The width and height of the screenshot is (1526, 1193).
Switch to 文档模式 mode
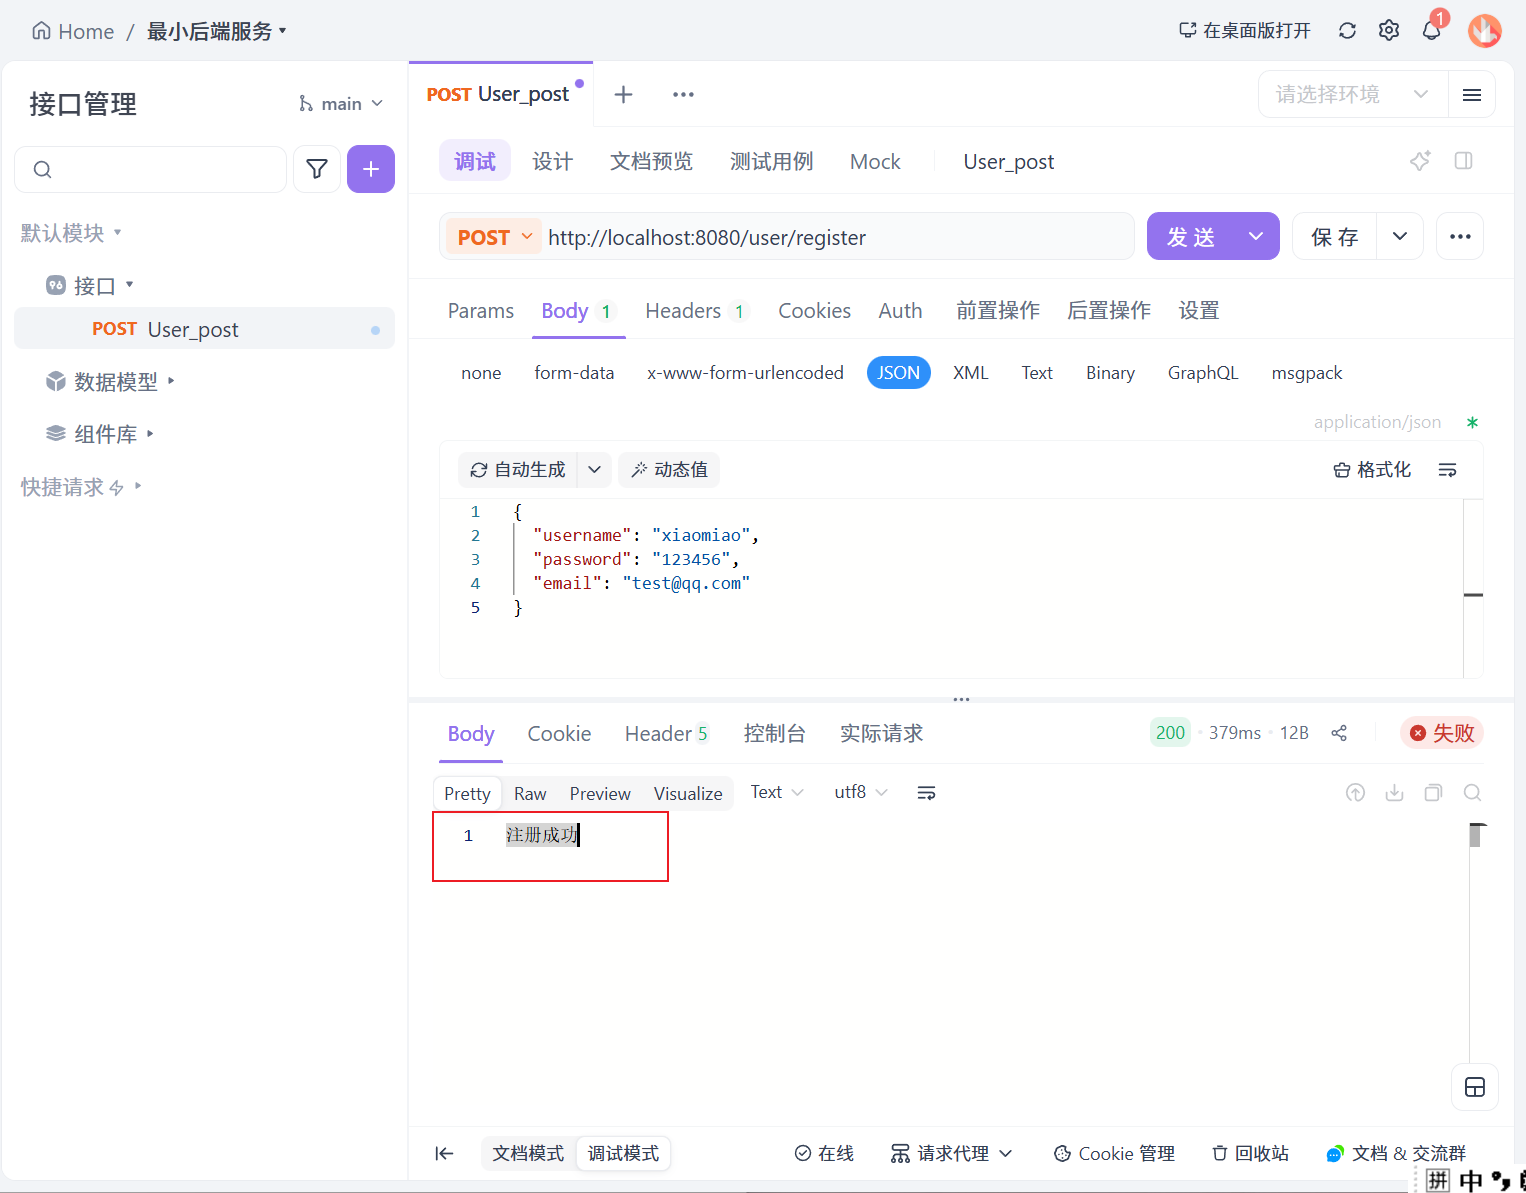pos(529,1153)
